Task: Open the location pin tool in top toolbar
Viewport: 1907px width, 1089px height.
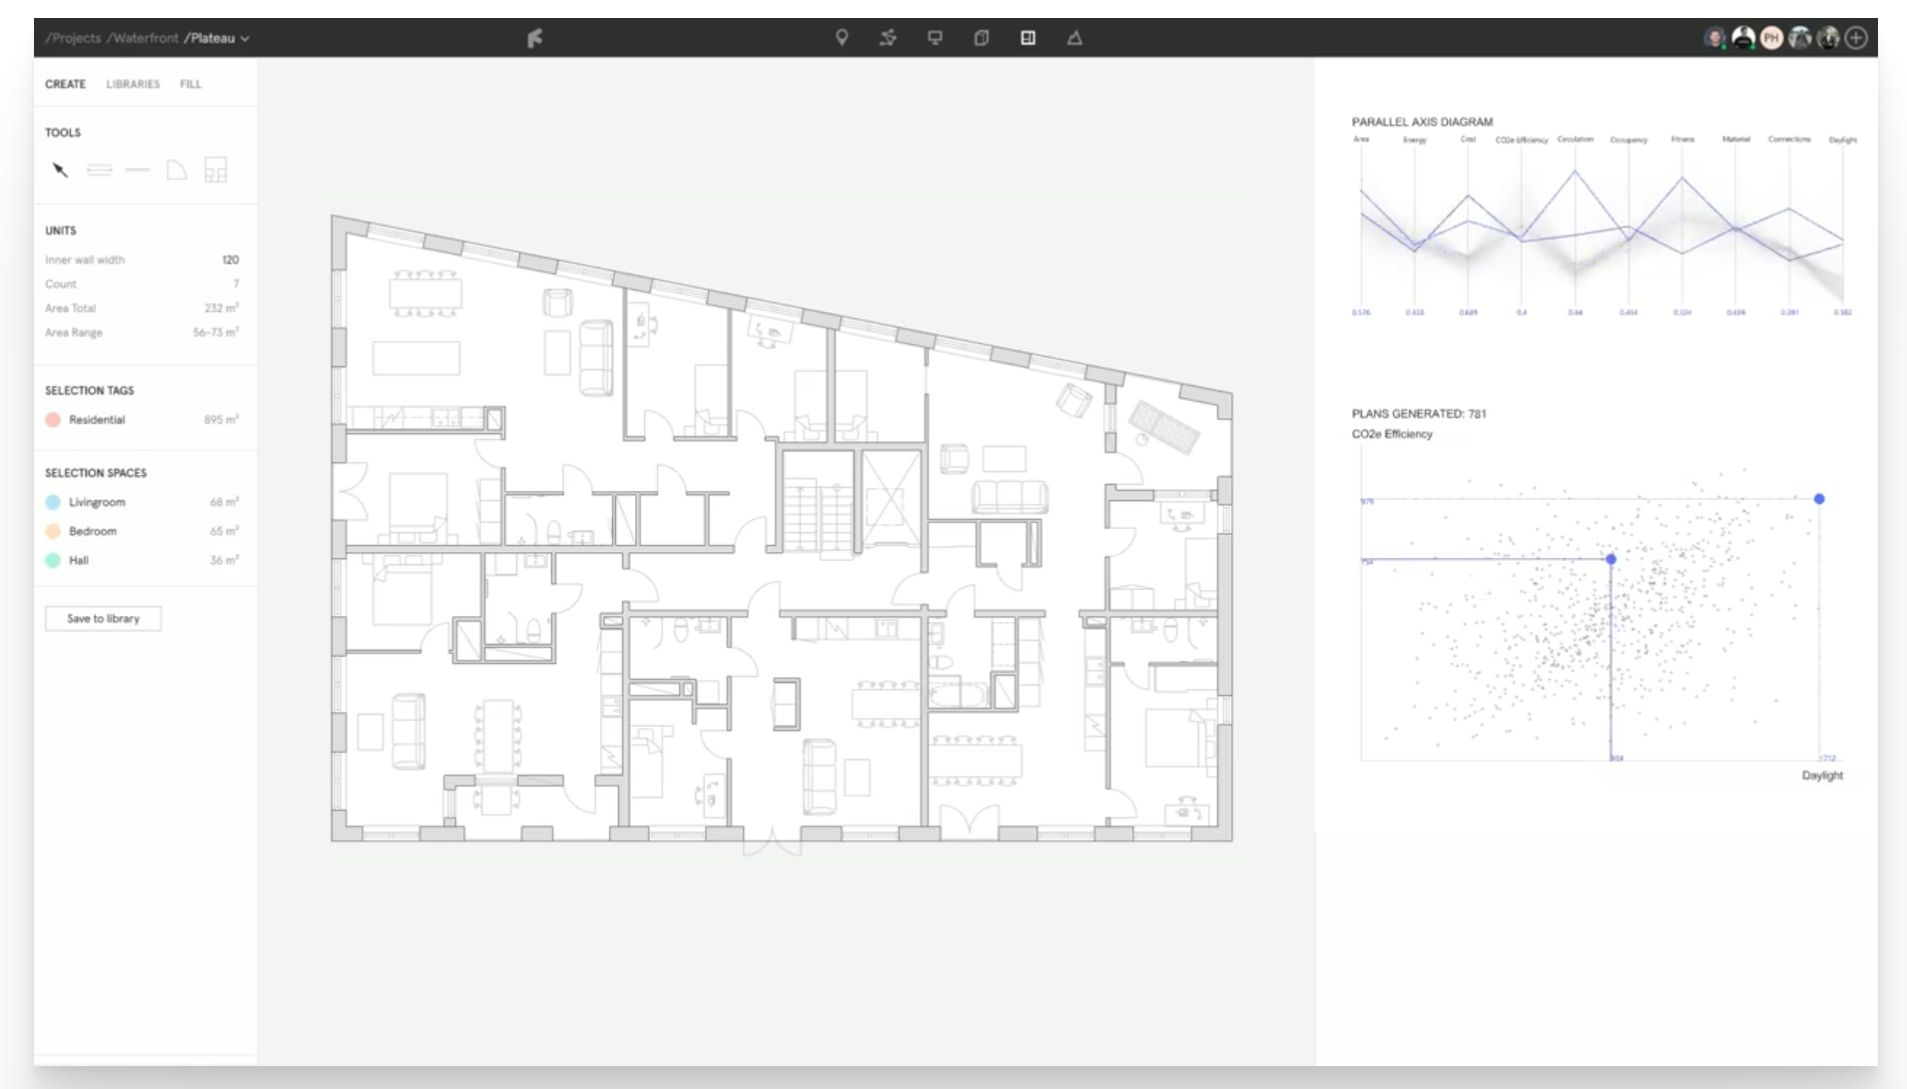Action: coord(843,37)
